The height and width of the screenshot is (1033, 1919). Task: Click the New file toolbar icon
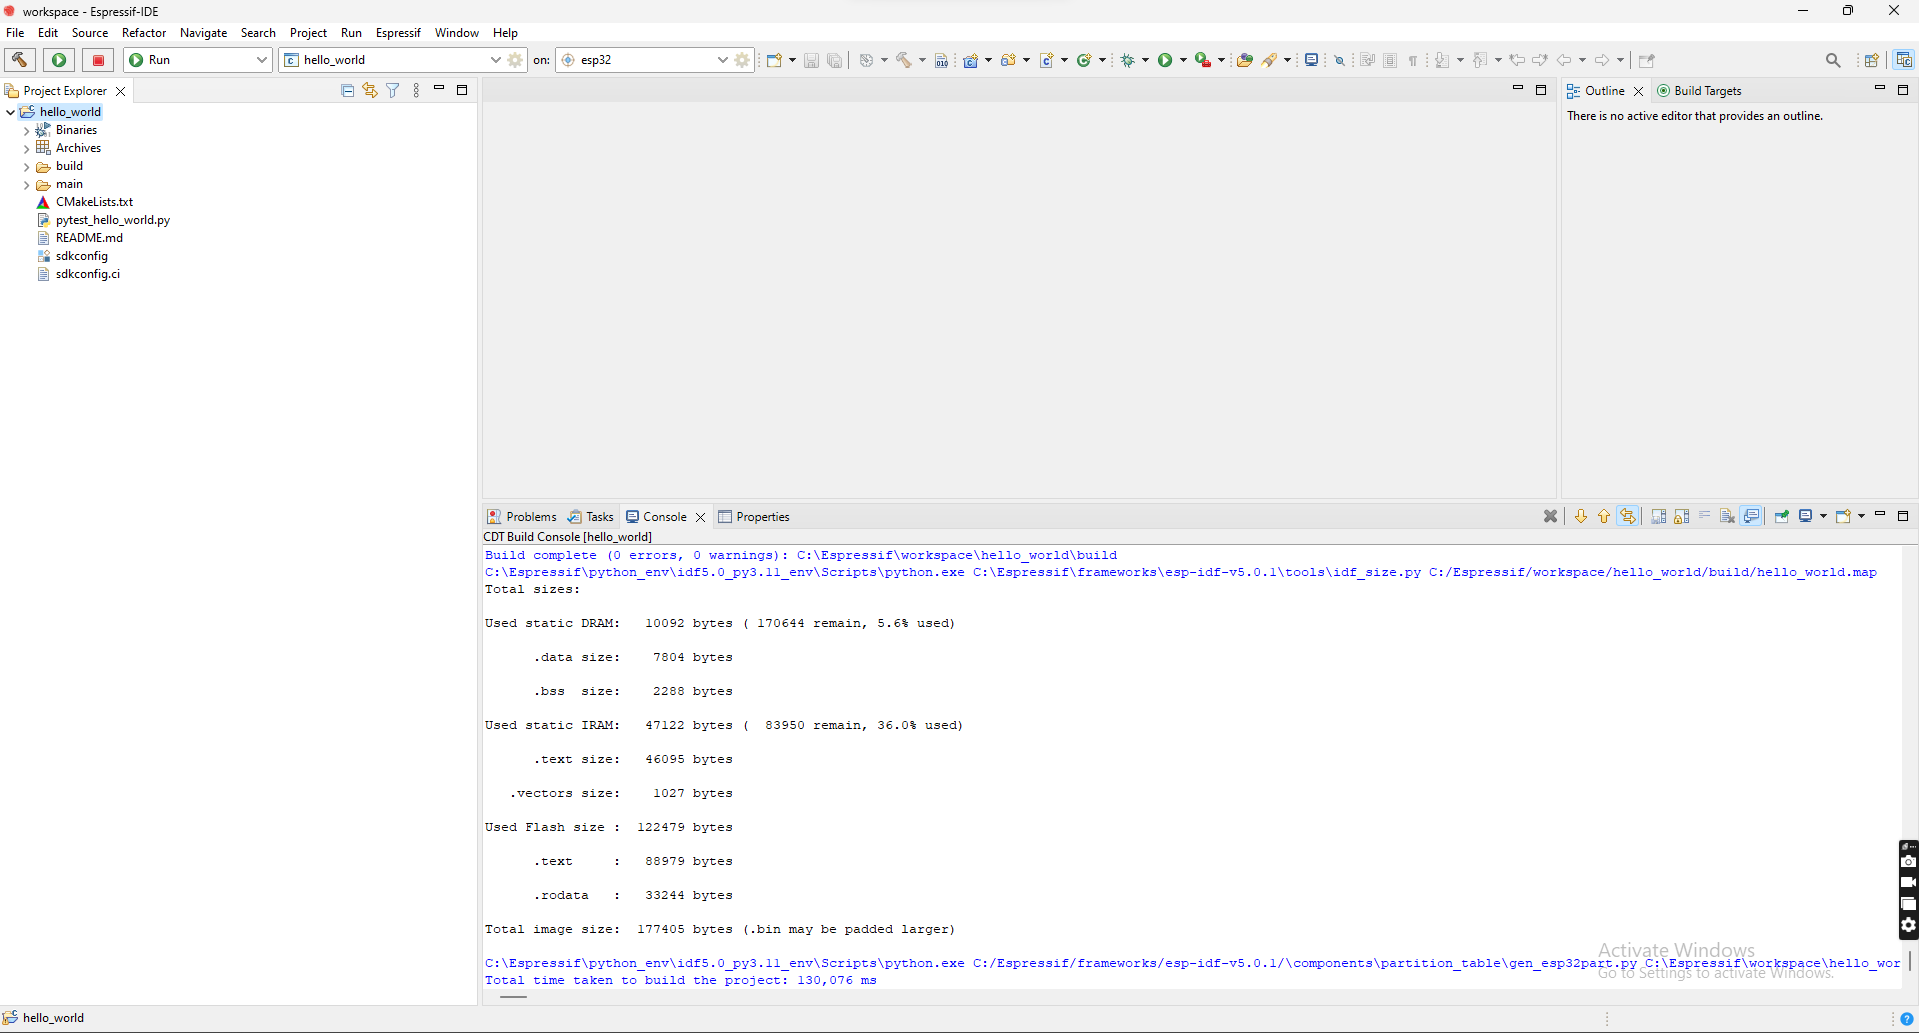774,60
